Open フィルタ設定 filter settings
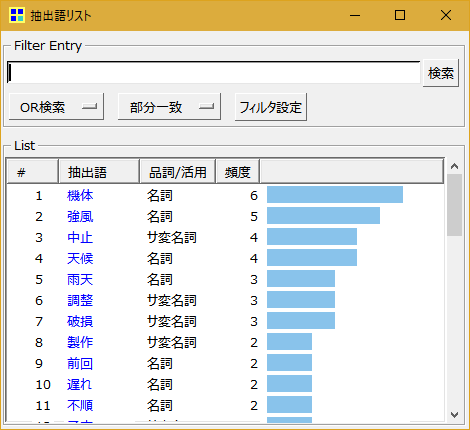Viewport: 470px width, 430px height. tap(271, 107)
